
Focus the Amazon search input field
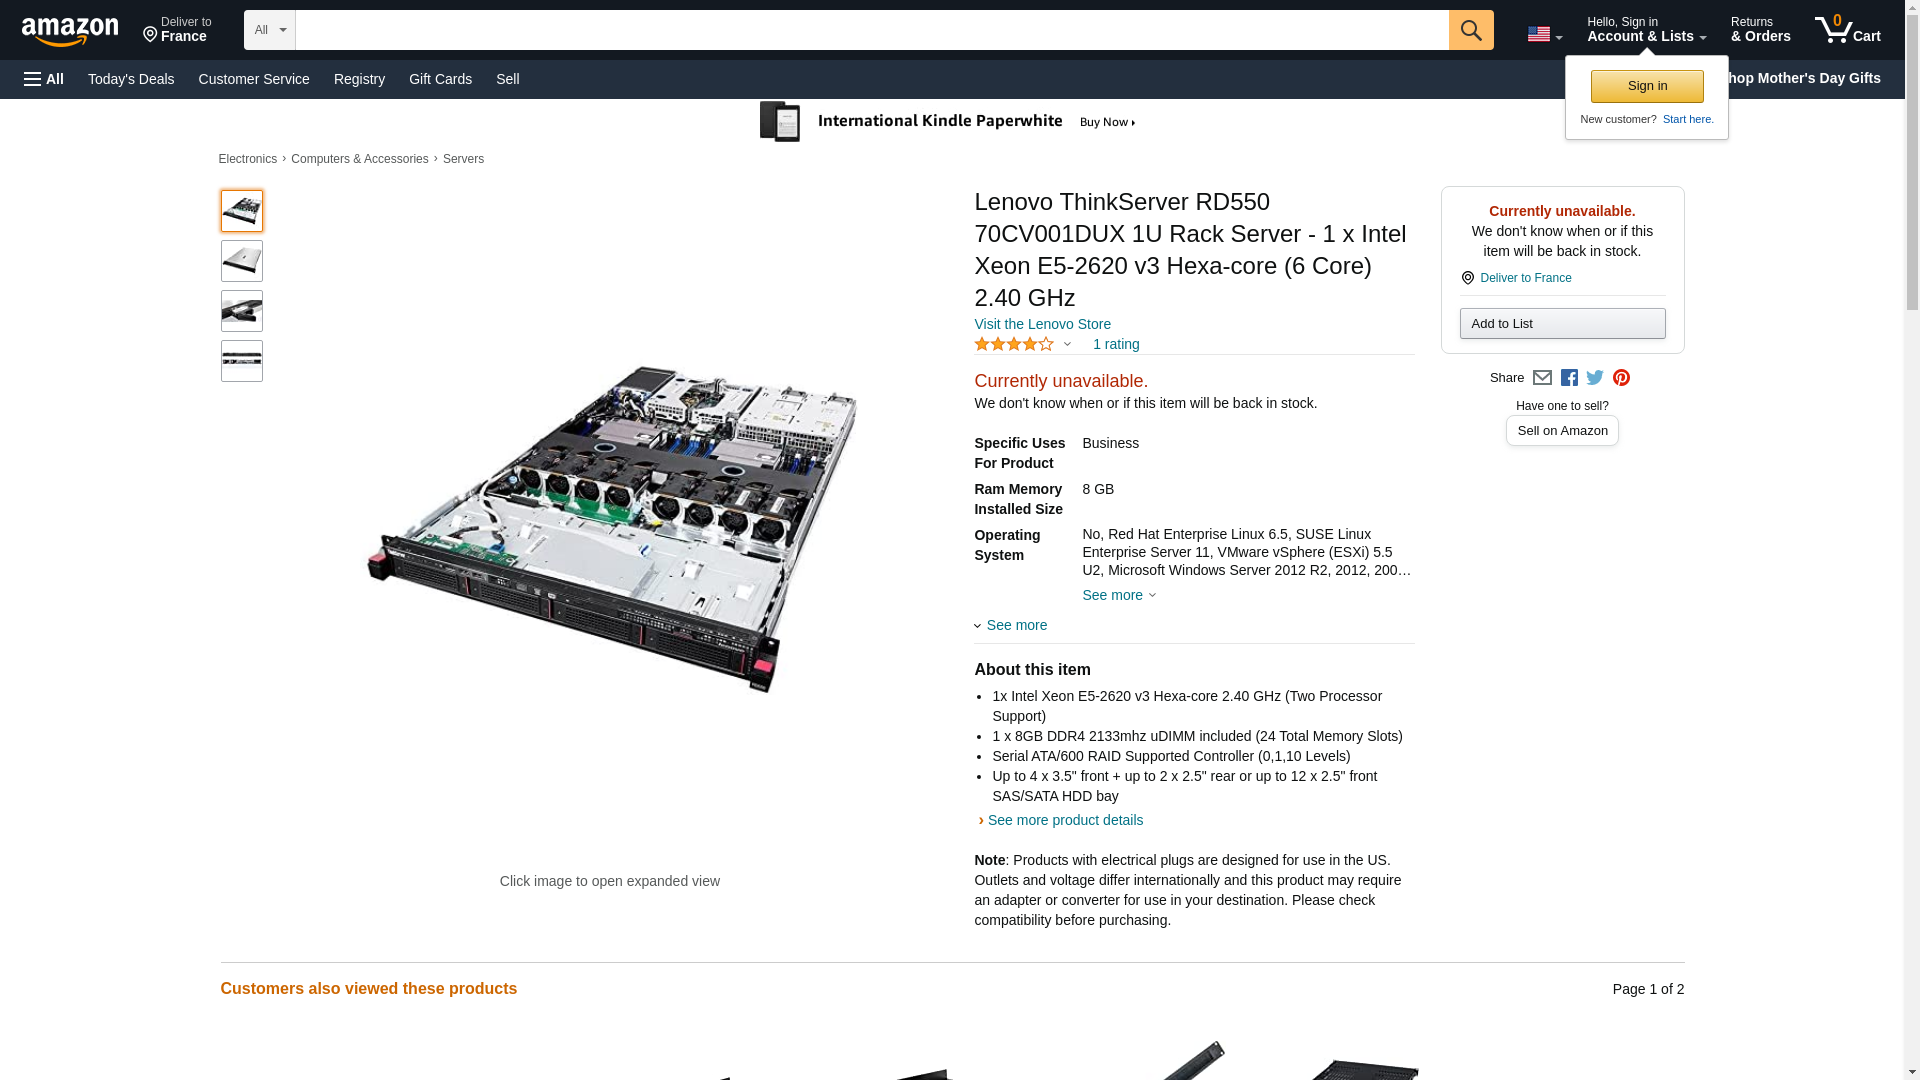click(871, 30)
